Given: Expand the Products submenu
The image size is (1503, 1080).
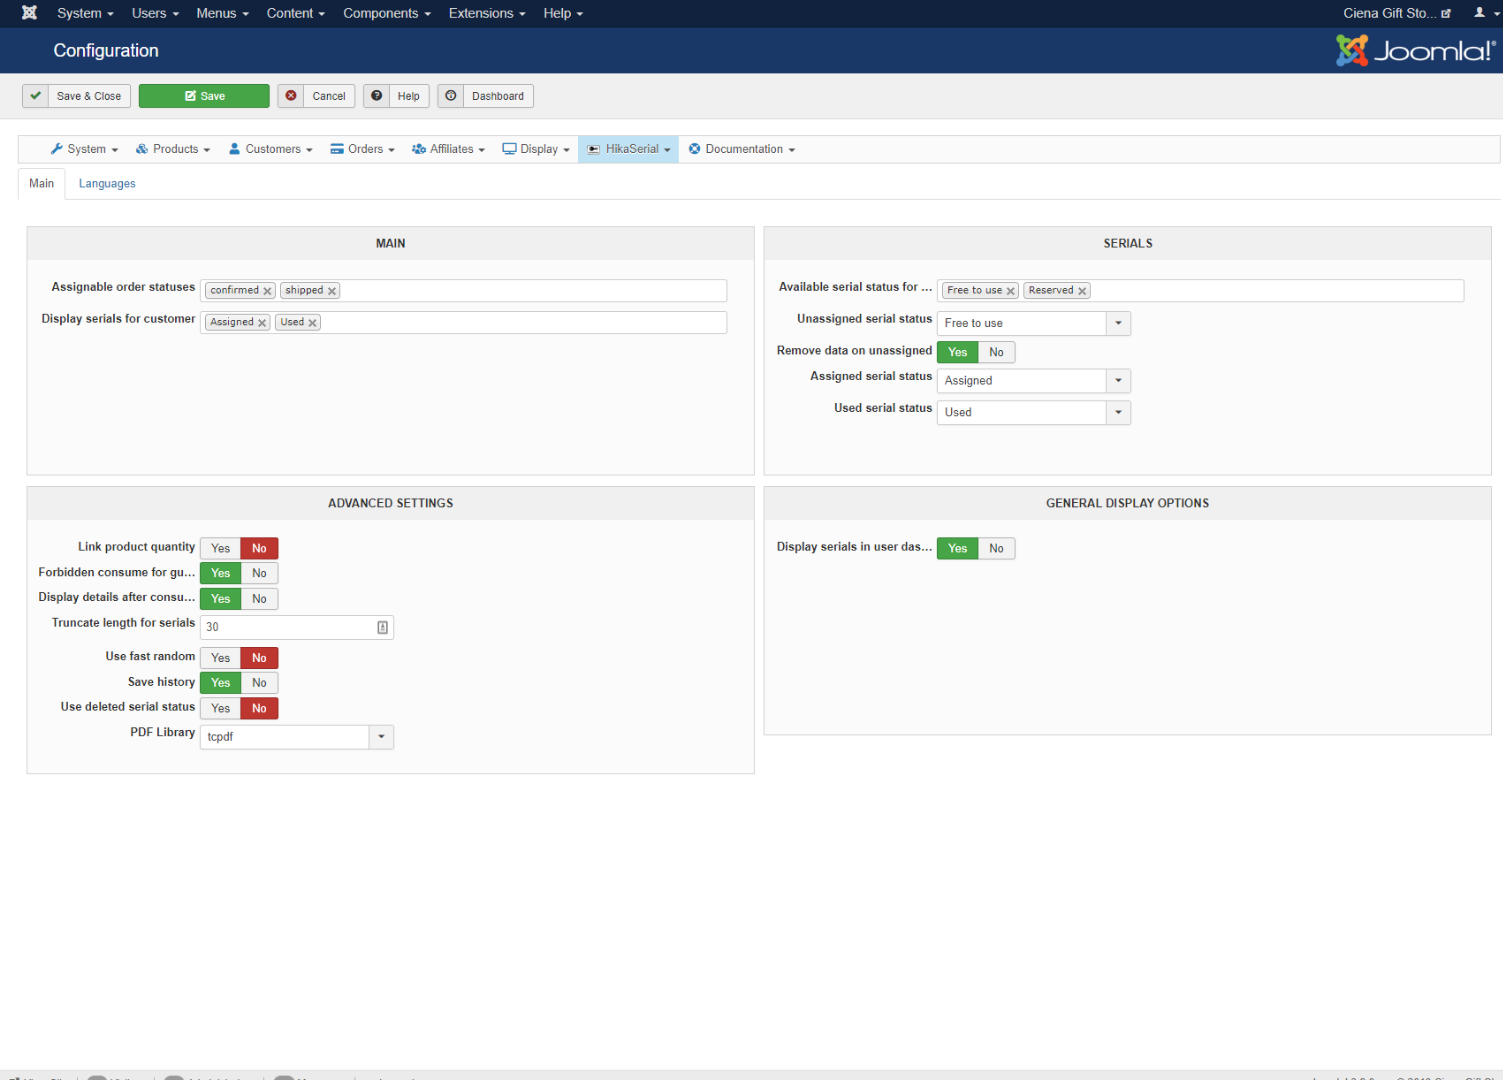Looking at the screenshot, I should click(x=173, y=149).
